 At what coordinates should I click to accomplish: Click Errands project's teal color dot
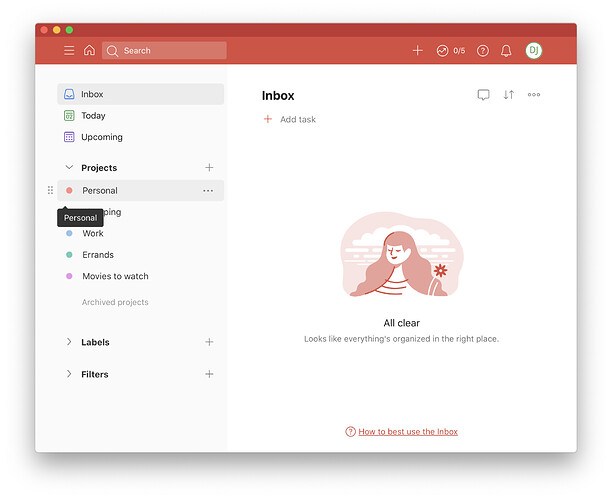pyautogui.click(x=69, y=255)
